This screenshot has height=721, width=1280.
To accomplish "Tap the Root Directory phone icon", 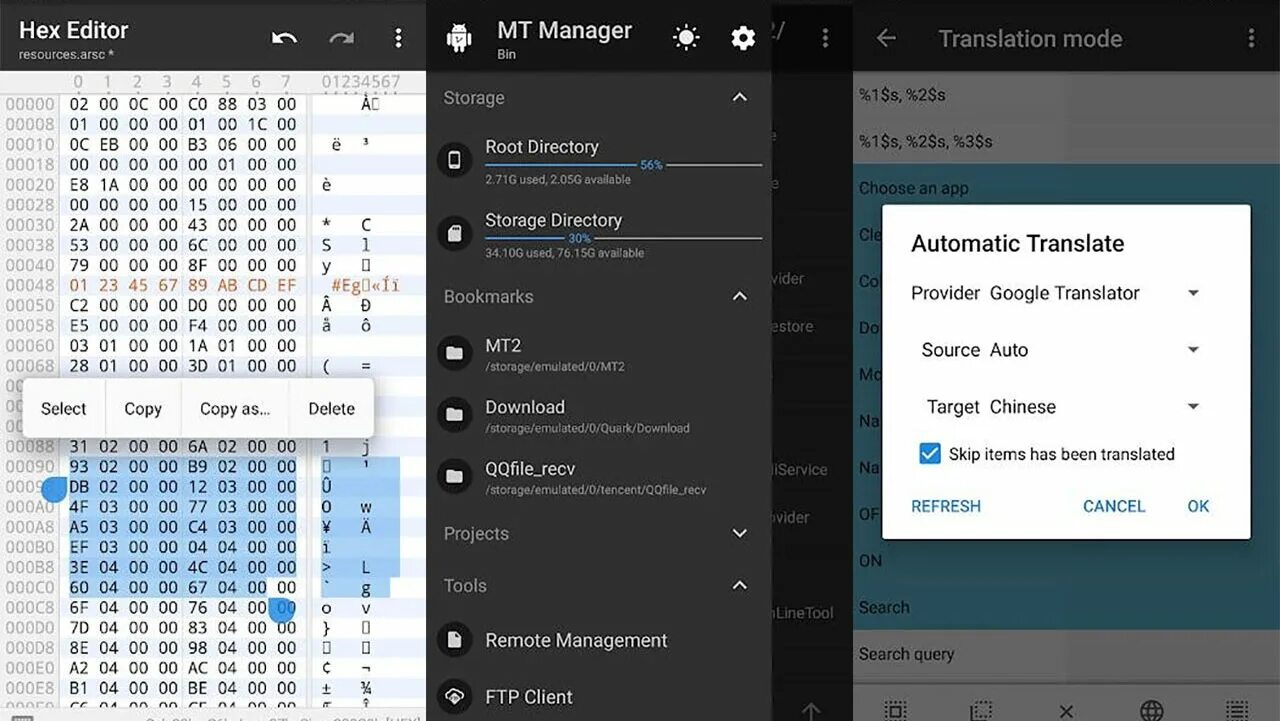I will coord(455,160).
